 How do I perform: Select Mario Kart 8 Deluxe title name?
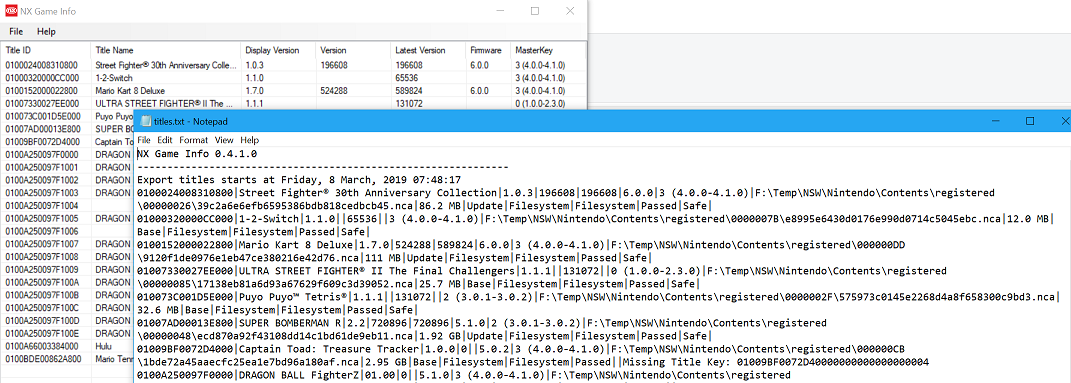tap(130, 91)
